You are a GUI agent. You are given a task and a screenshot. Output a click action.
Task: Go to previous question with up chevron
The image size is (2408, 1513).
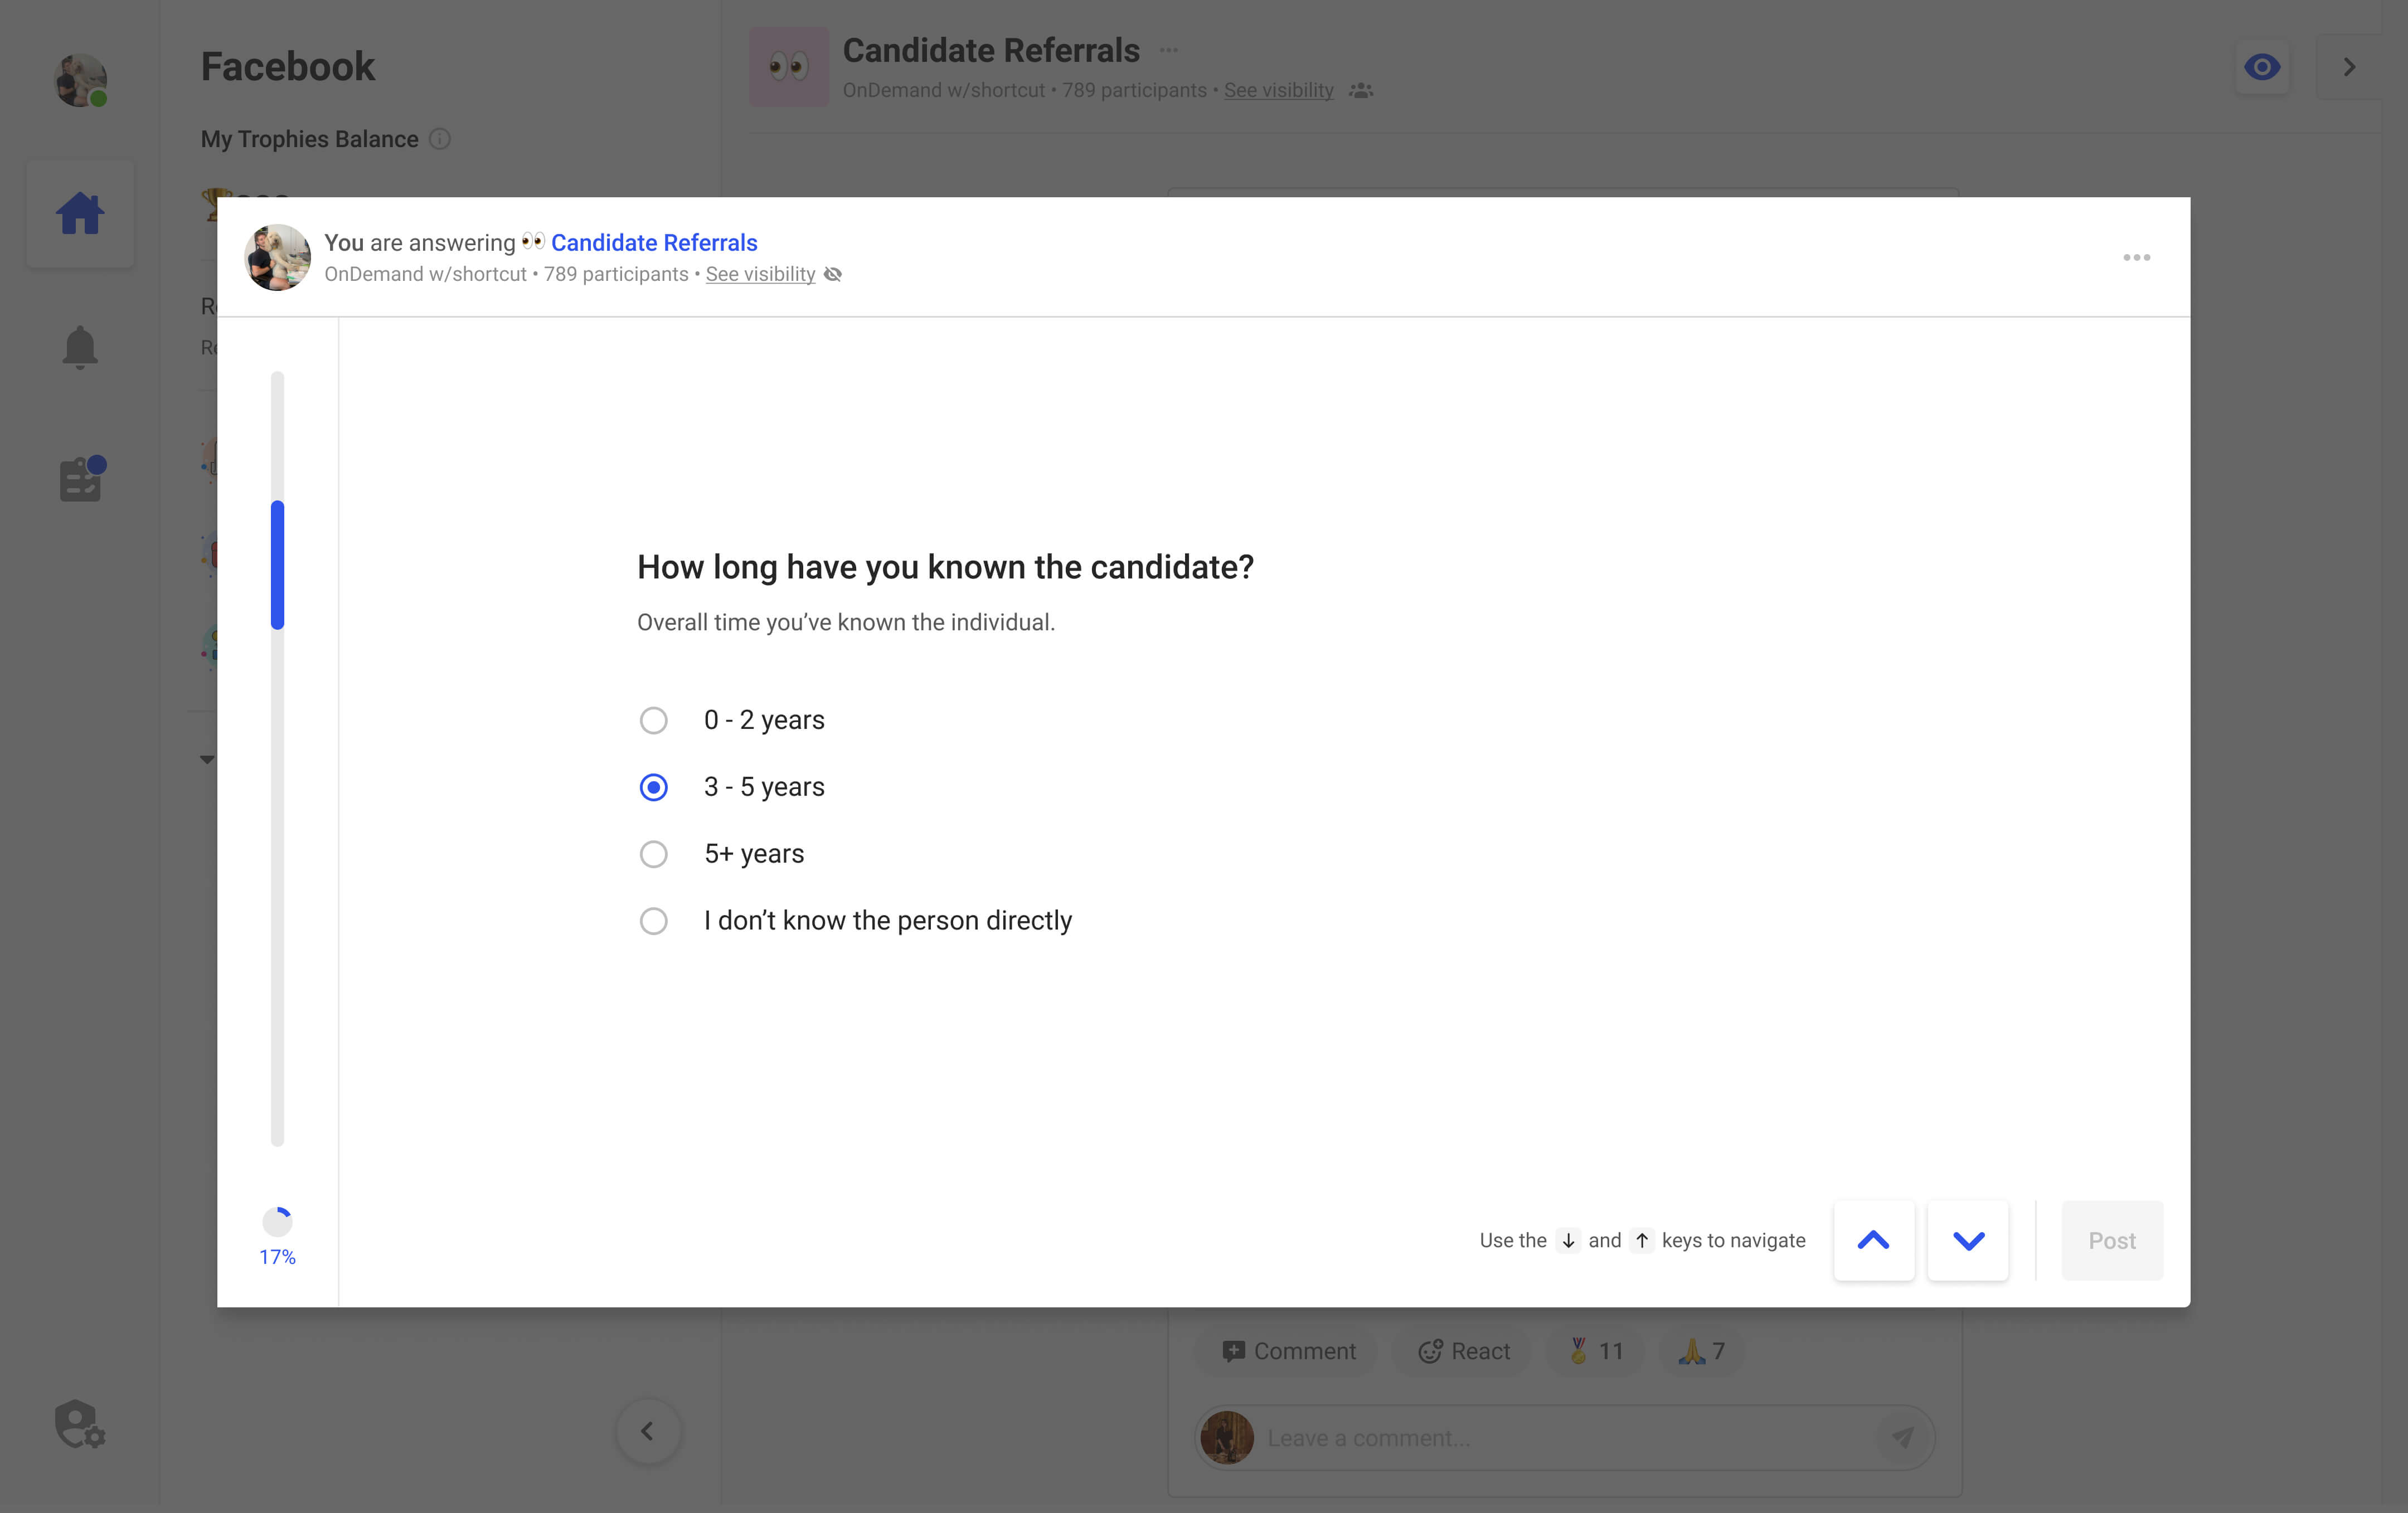coord(1873,1240)
